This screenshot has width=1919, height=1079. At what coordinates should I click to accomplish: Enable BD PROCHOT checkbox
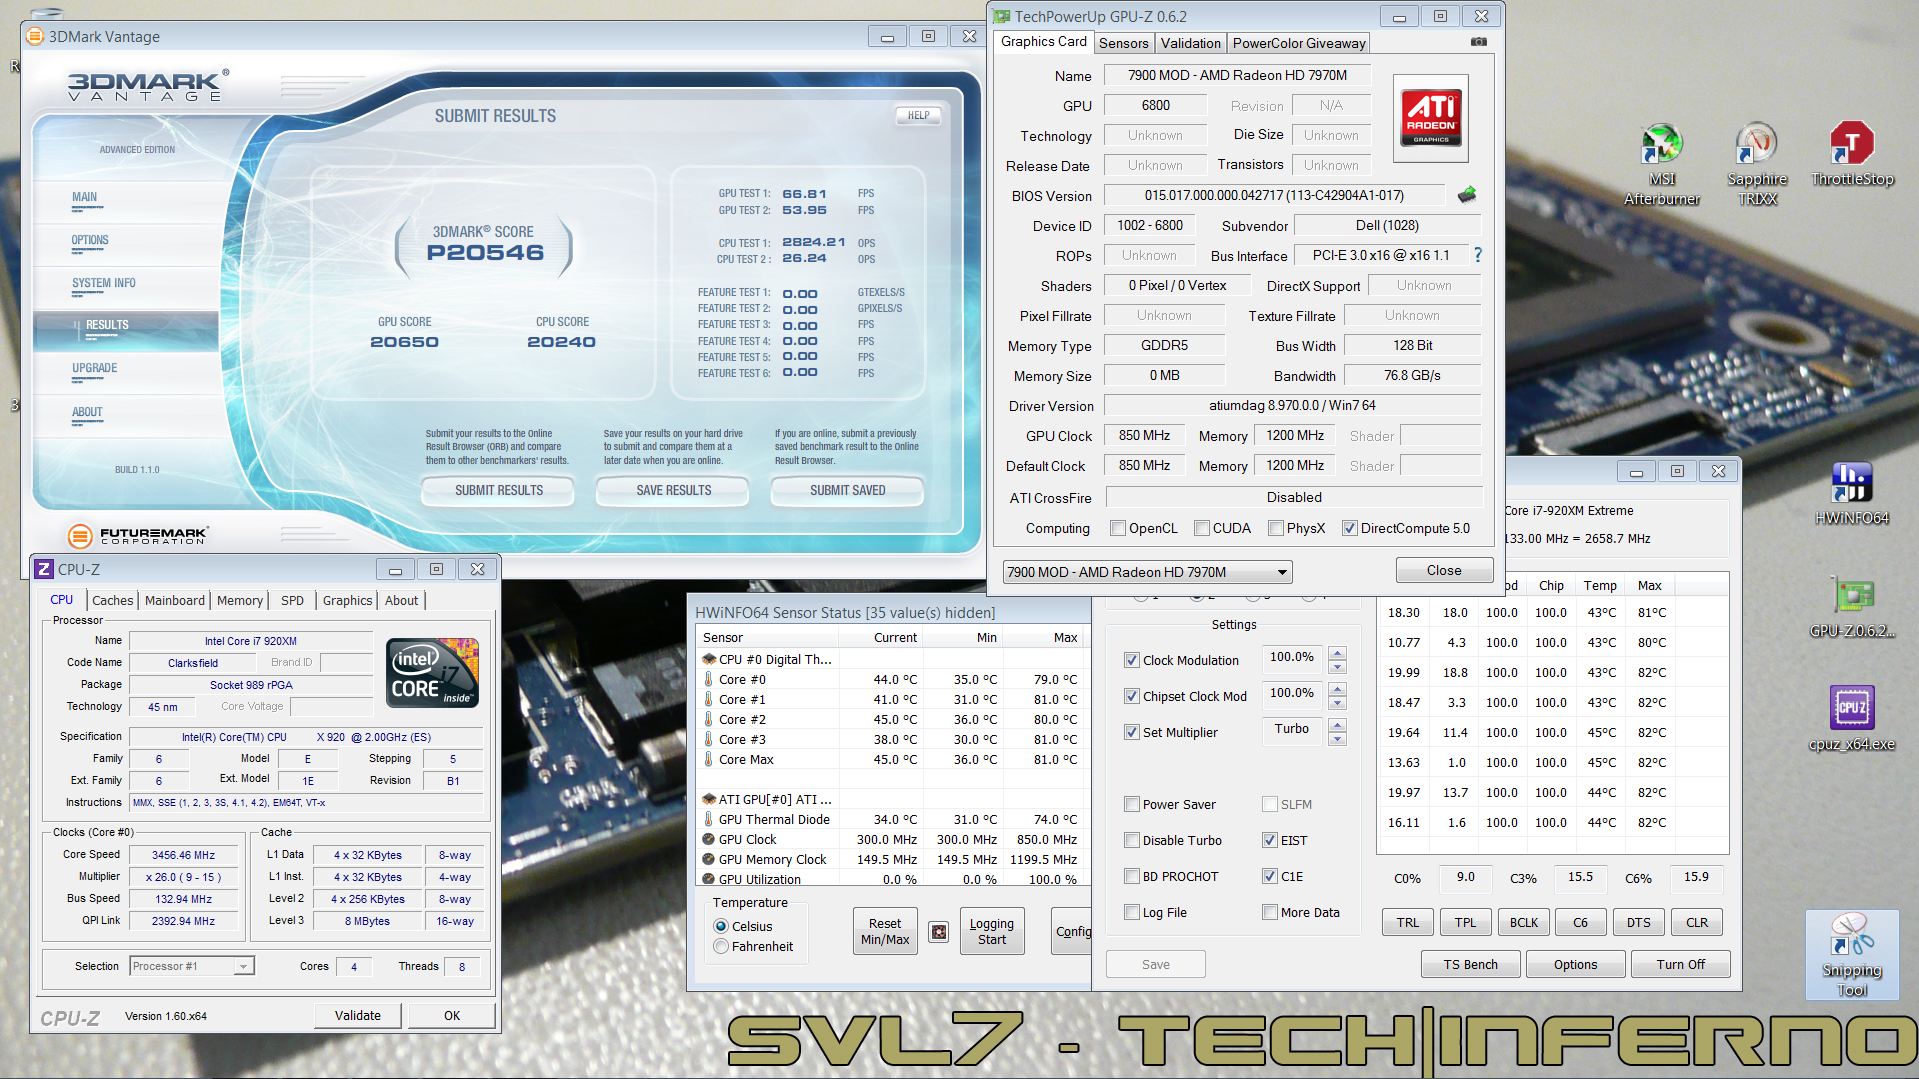1132,876
